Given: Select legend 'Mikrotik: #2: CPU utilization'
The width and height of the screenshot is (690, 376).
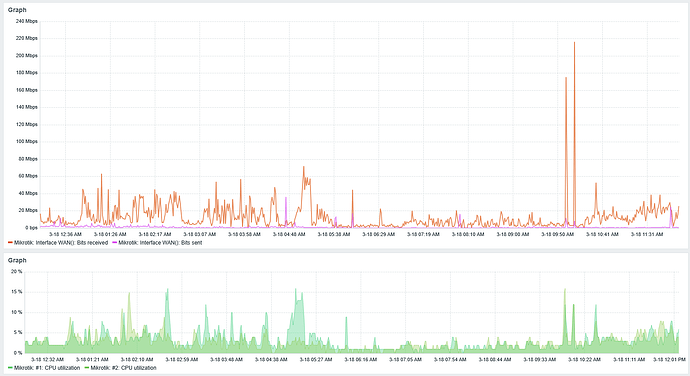Looking at the screenshot, I should [x=123, y=368].
